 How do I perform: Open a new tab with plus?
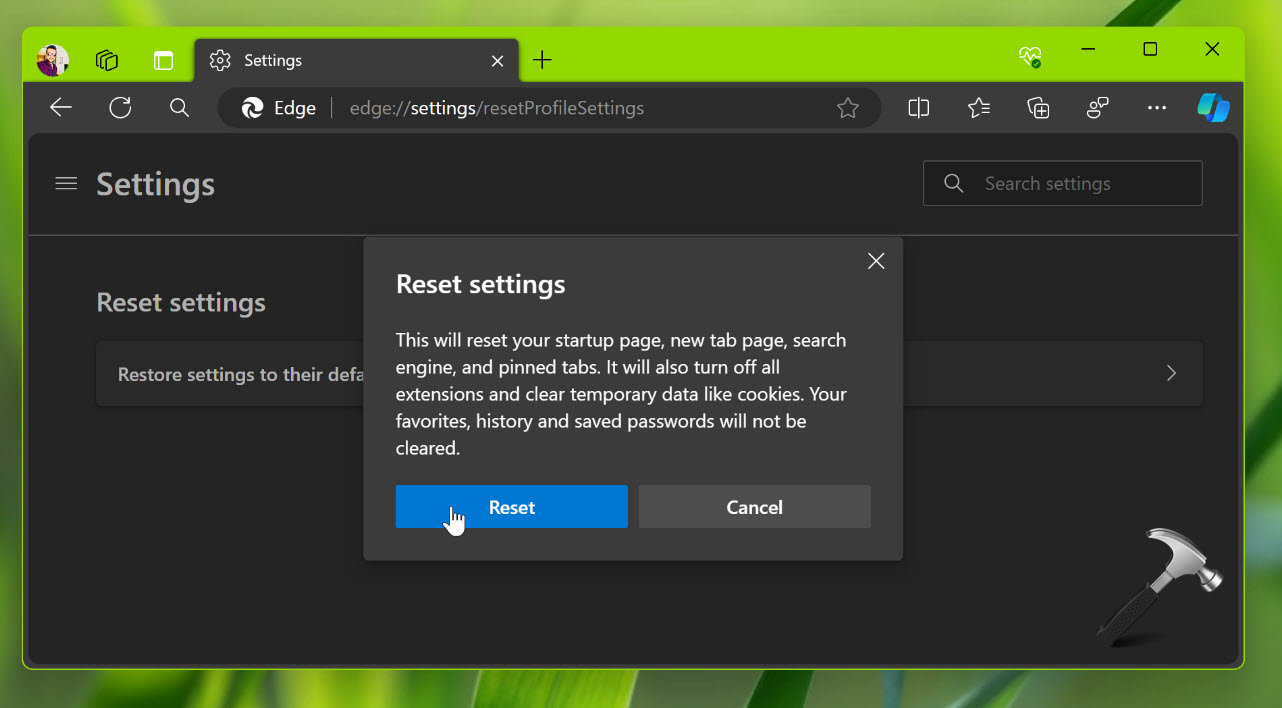[542, 60]
